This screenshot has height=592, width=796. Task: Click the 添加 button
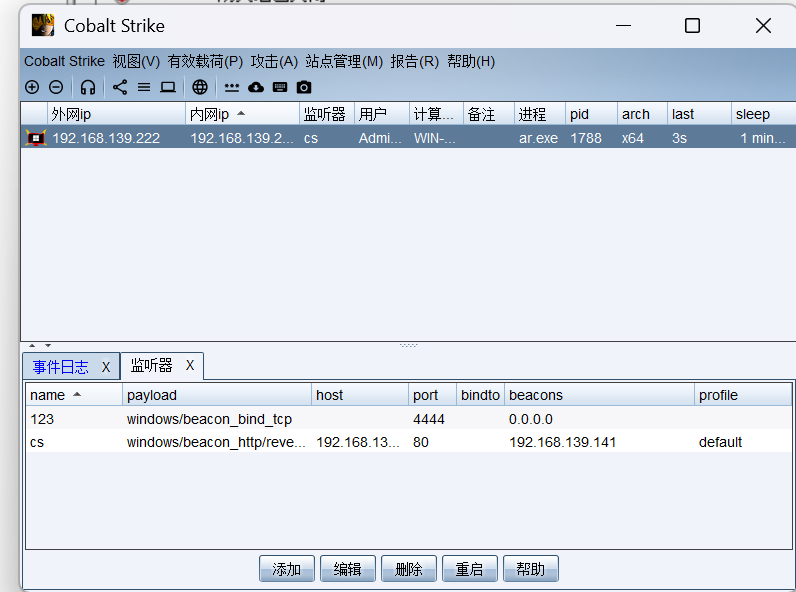[x=287, y=569]
